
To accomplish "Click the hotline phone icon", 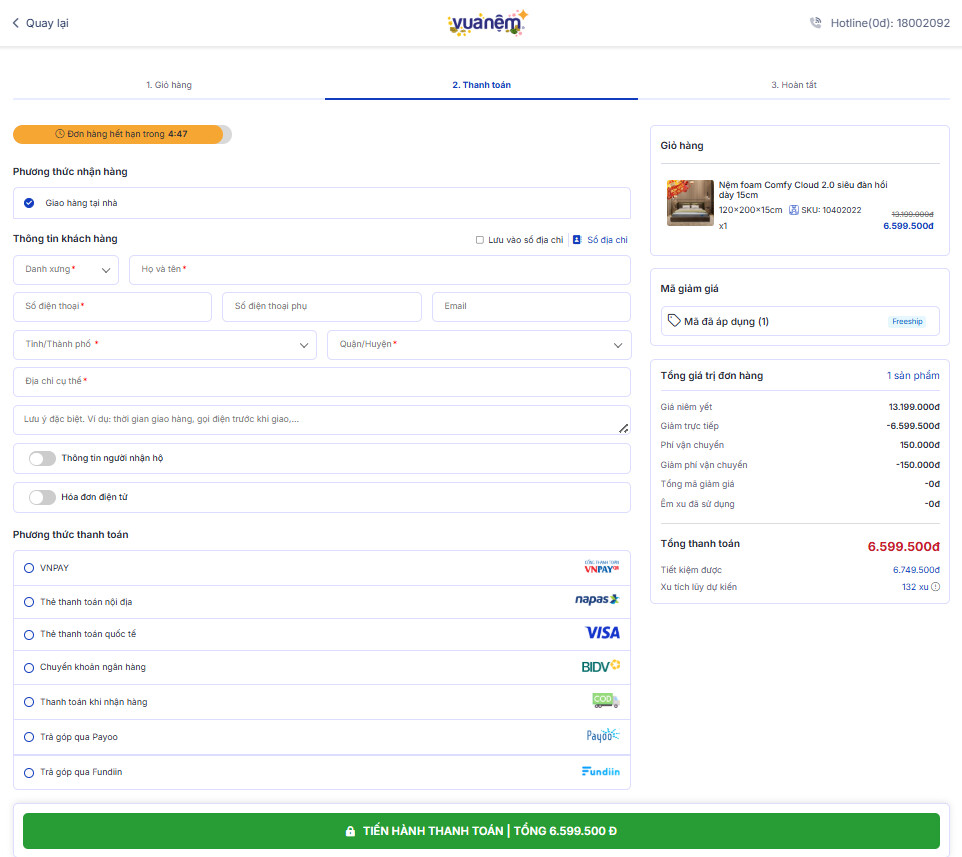I will (x=816, y=23).
